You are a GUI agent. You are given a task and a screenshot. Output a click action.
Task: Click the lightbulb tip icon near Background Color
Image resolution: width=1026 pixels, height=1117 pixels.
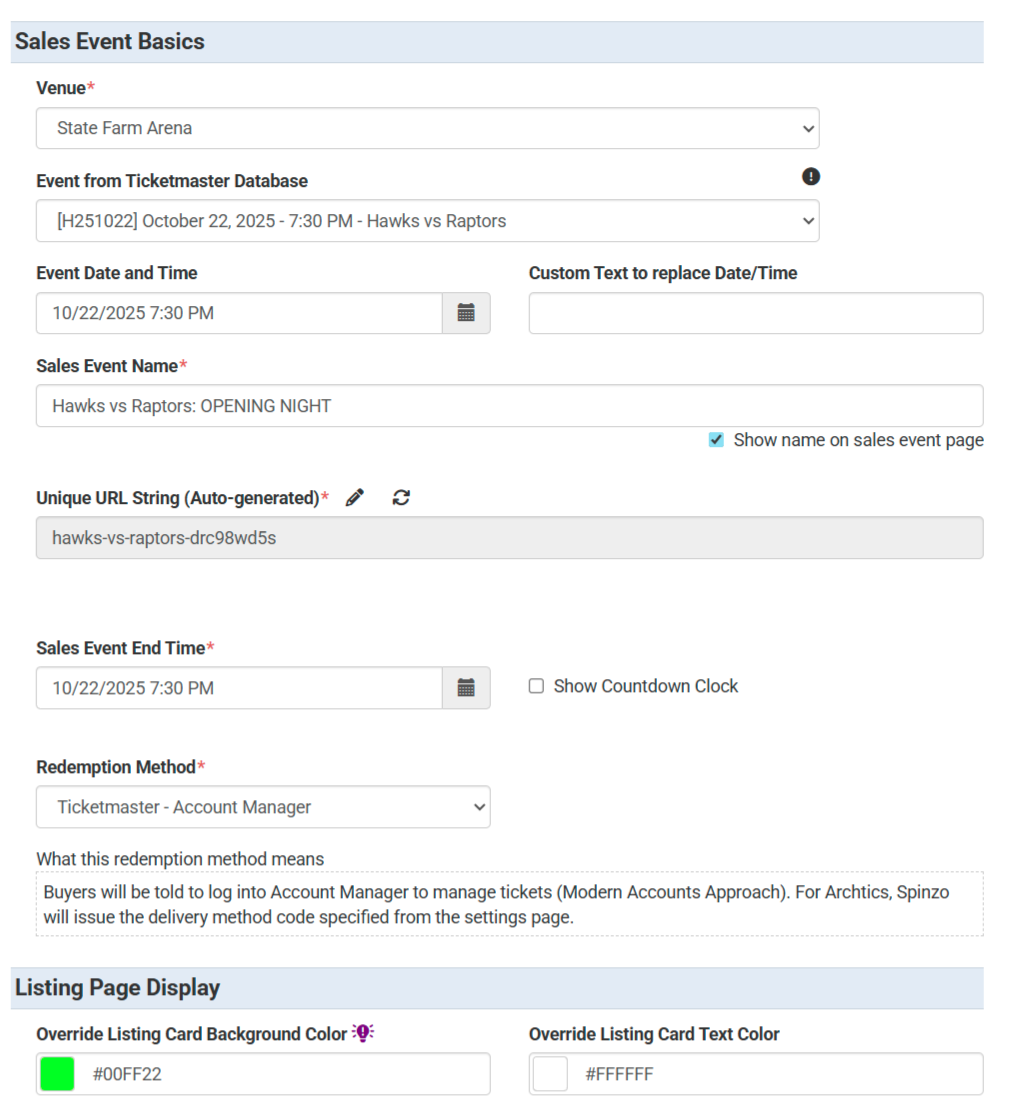[x=363, y=1033]
